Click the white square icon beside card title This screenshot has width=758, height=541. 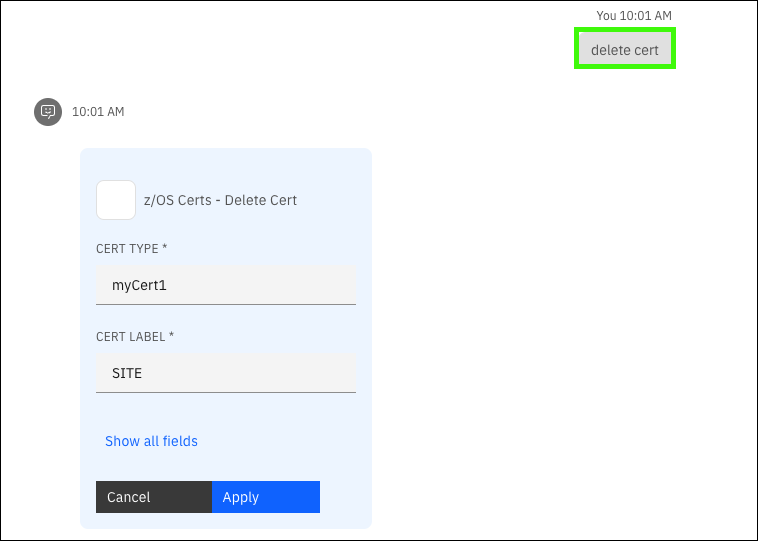pyautogui.click(x=116, y=200)
